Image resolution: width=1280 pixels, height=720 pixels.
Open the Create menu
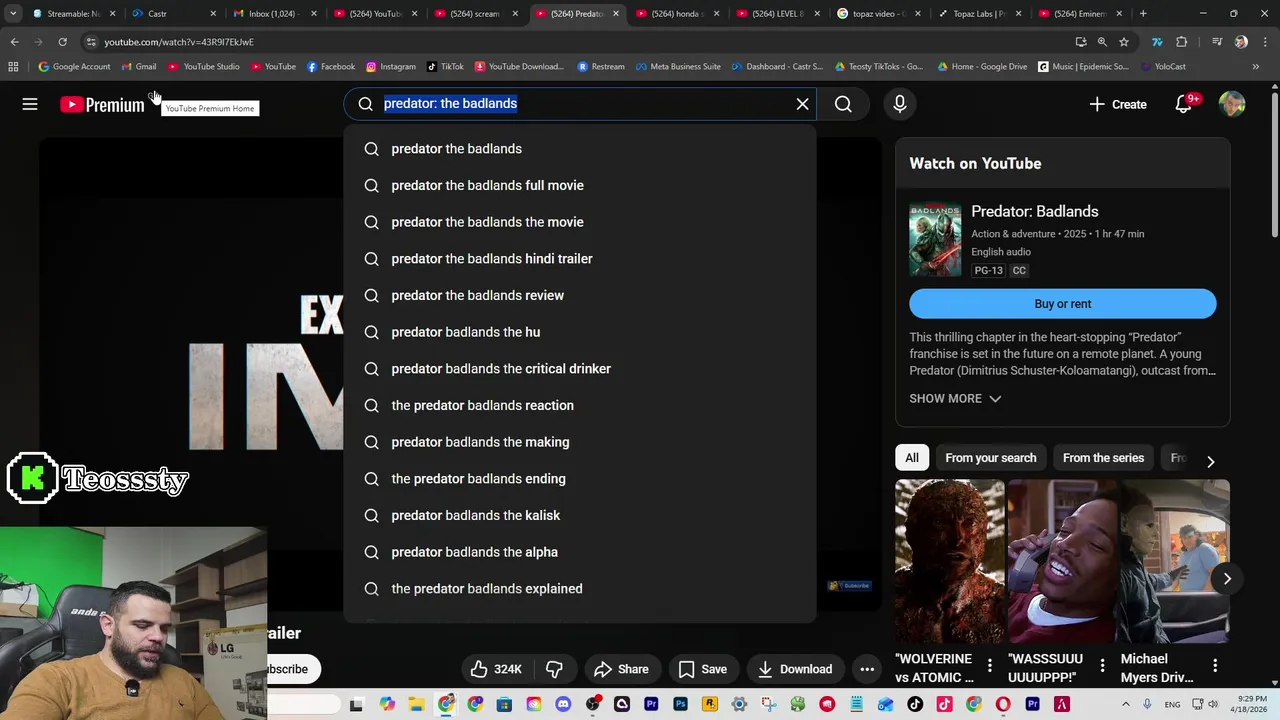click(x=1118, y=104)
